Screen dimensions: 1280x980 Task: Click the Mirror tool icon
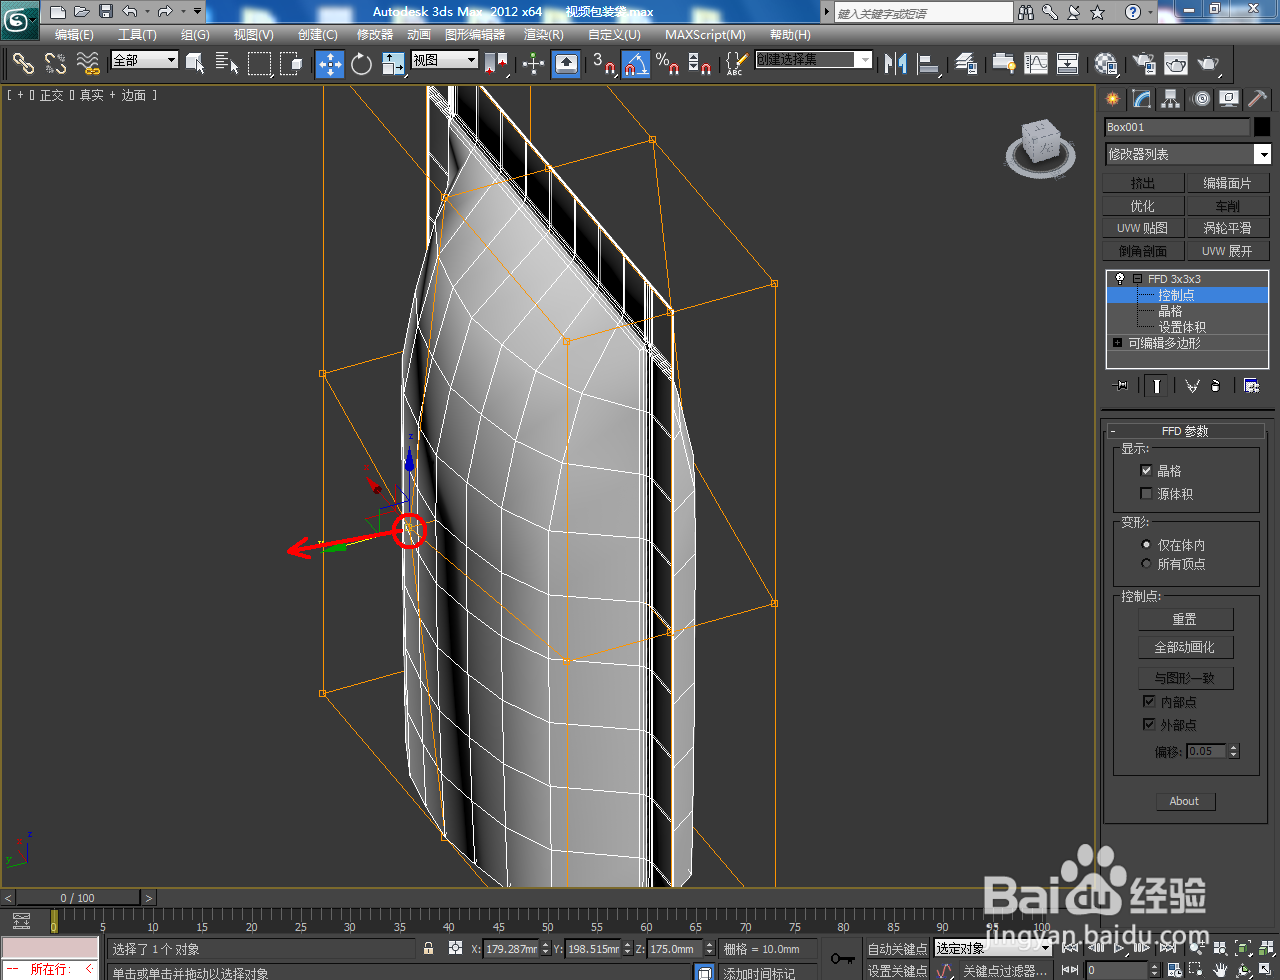(896, 64)
